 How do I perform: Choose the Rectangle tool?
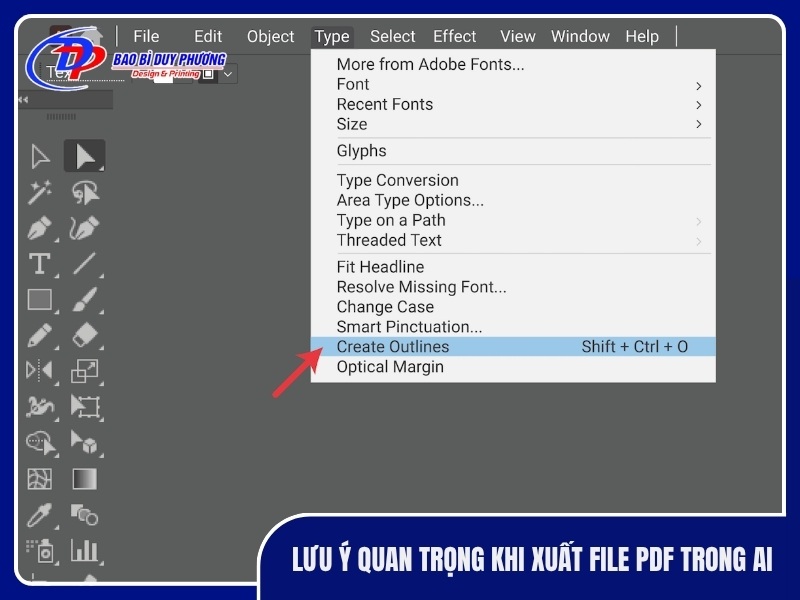(41, 300)
